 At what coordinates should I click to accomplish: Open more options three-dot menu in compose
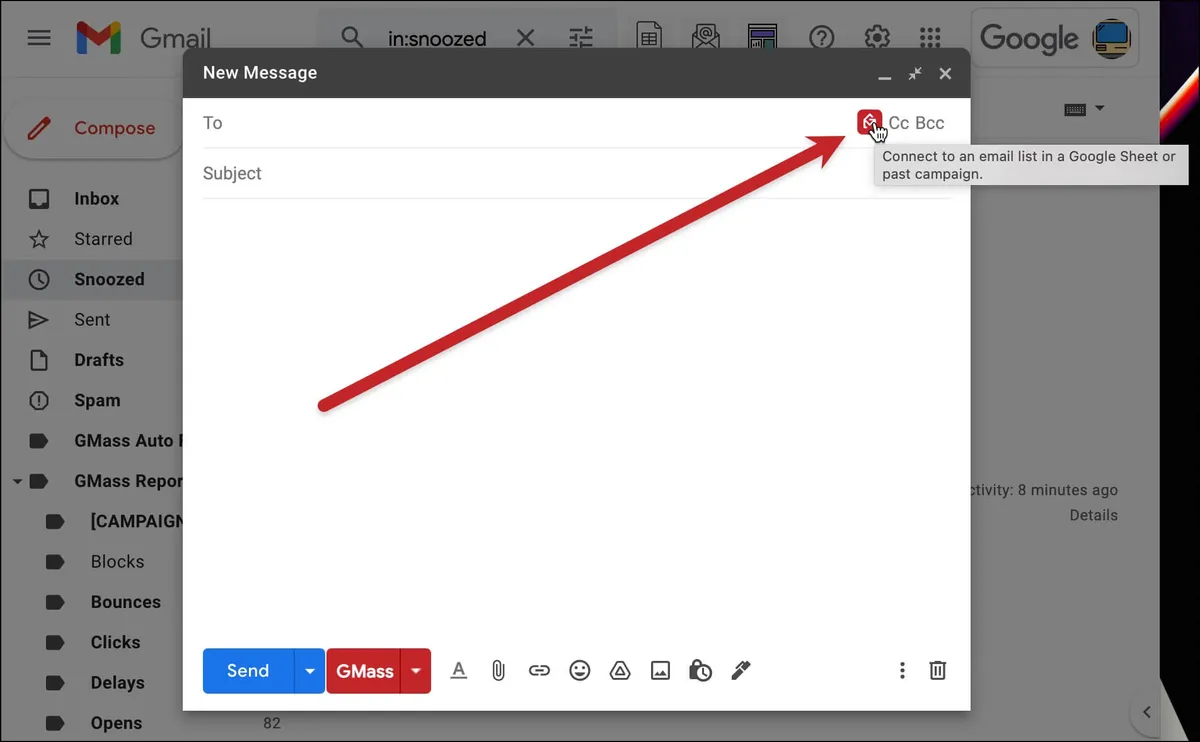pos(902,671)
